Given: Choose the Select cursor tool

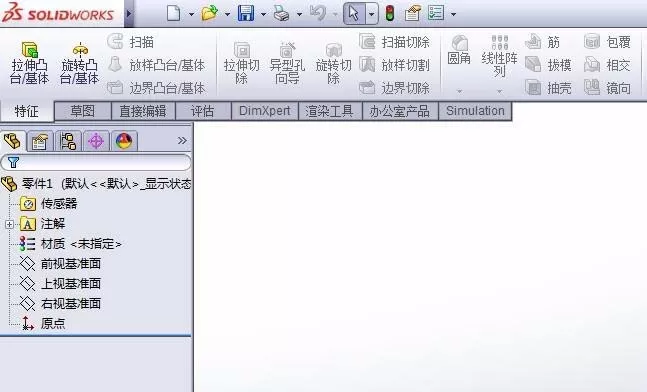Looking at the screenshot, I should (x=354, y=14).
